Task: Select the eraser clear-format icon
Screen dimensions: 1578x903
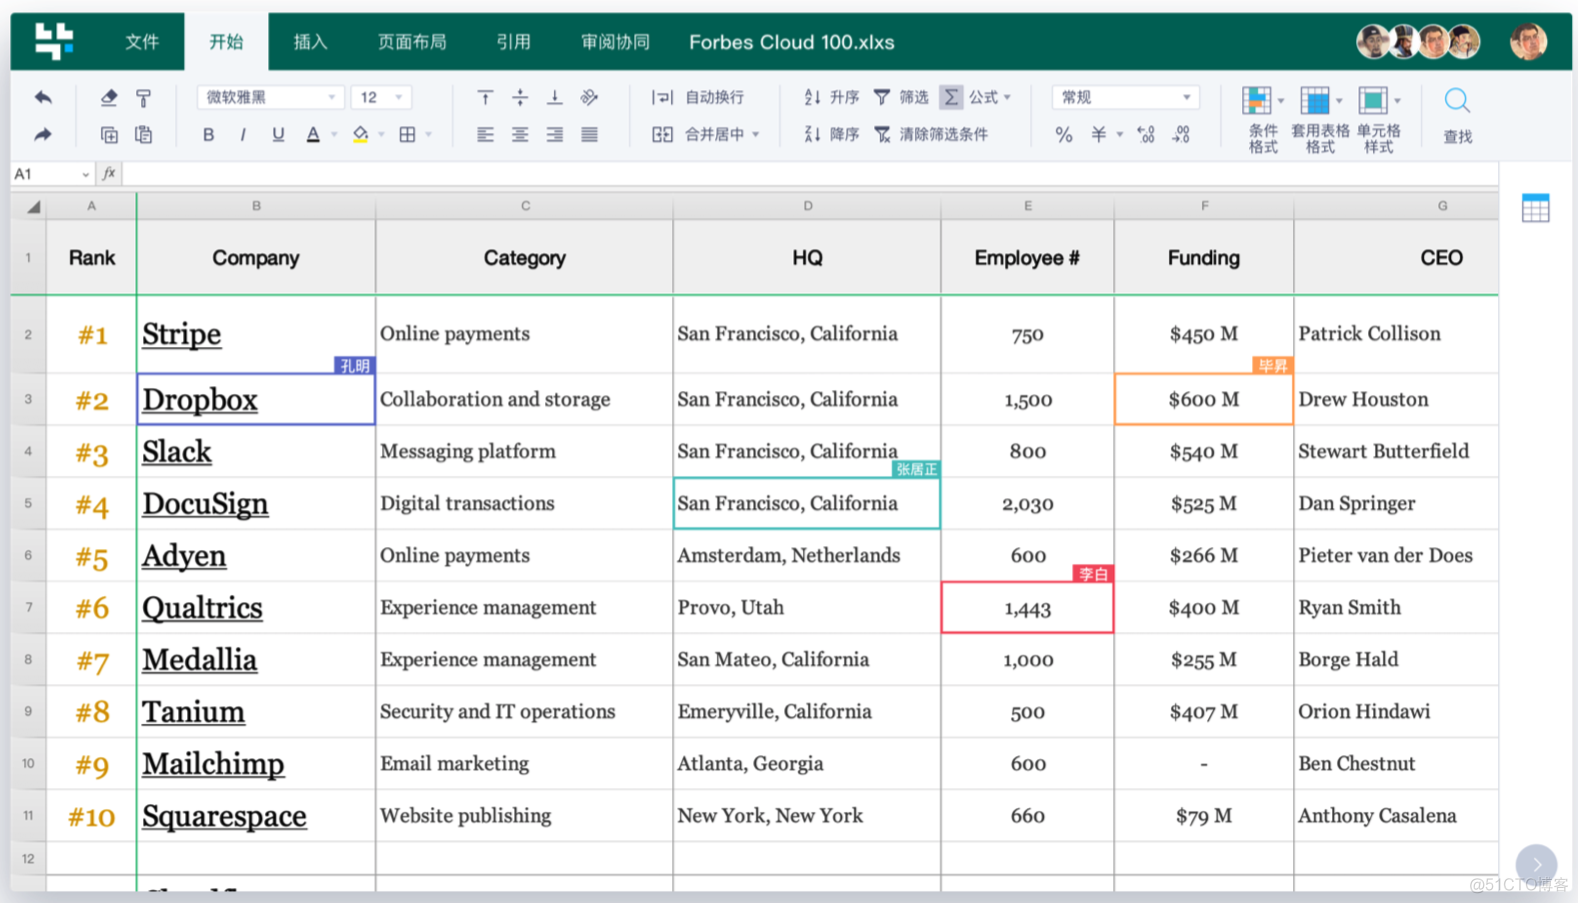Action: coord(109,97)
